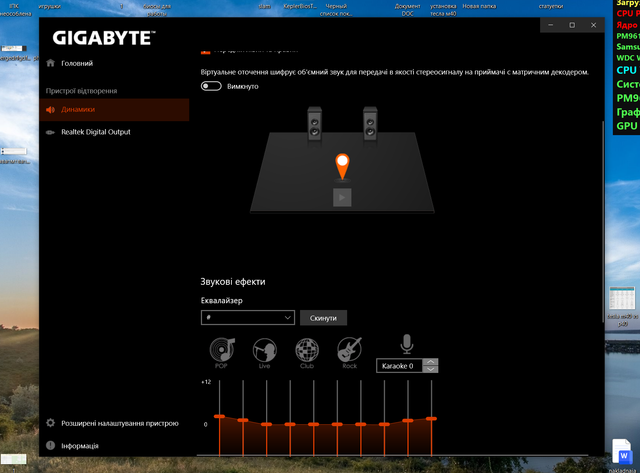This screenshot has height=473, width=640.
Task: Toggle the virtual surround switch
Action: [211, 86]
